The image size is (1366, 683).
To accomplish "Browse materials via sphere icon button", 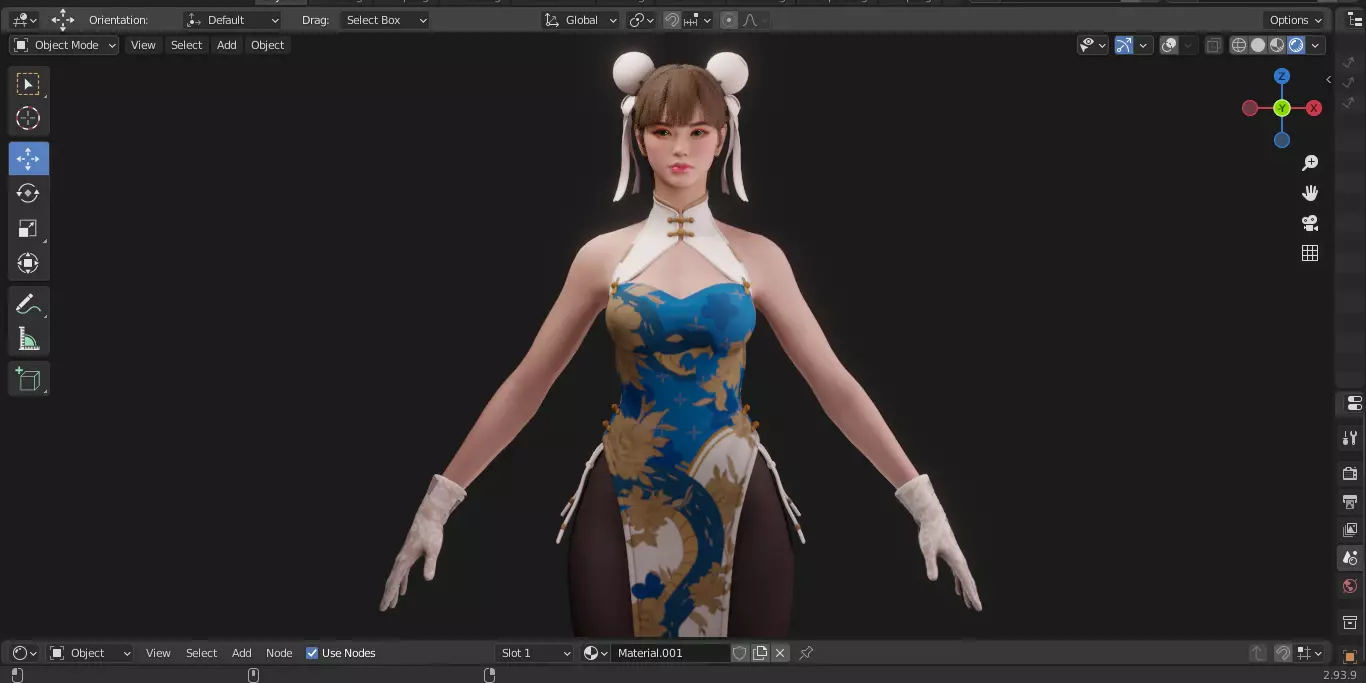I will pyautogui.click(x=595, y=653).
